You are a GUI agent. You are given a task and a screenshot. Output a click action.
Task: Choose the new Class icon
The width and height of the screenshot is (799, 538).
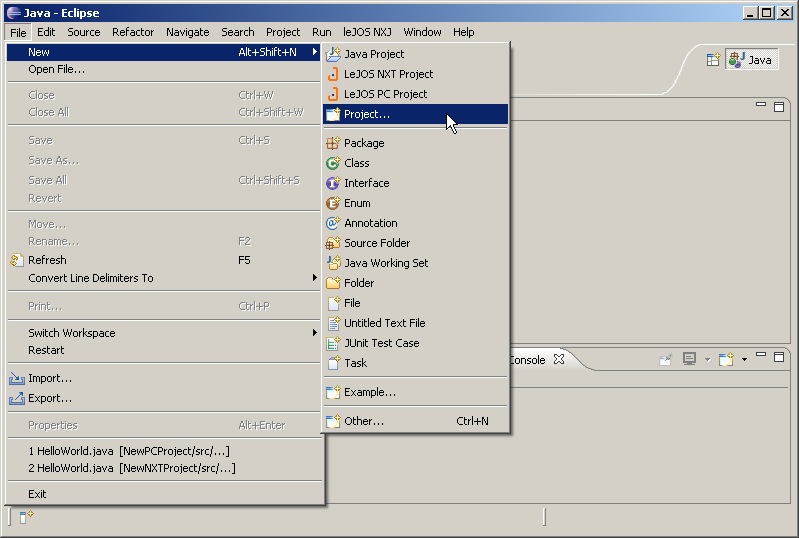click(333, 163)
